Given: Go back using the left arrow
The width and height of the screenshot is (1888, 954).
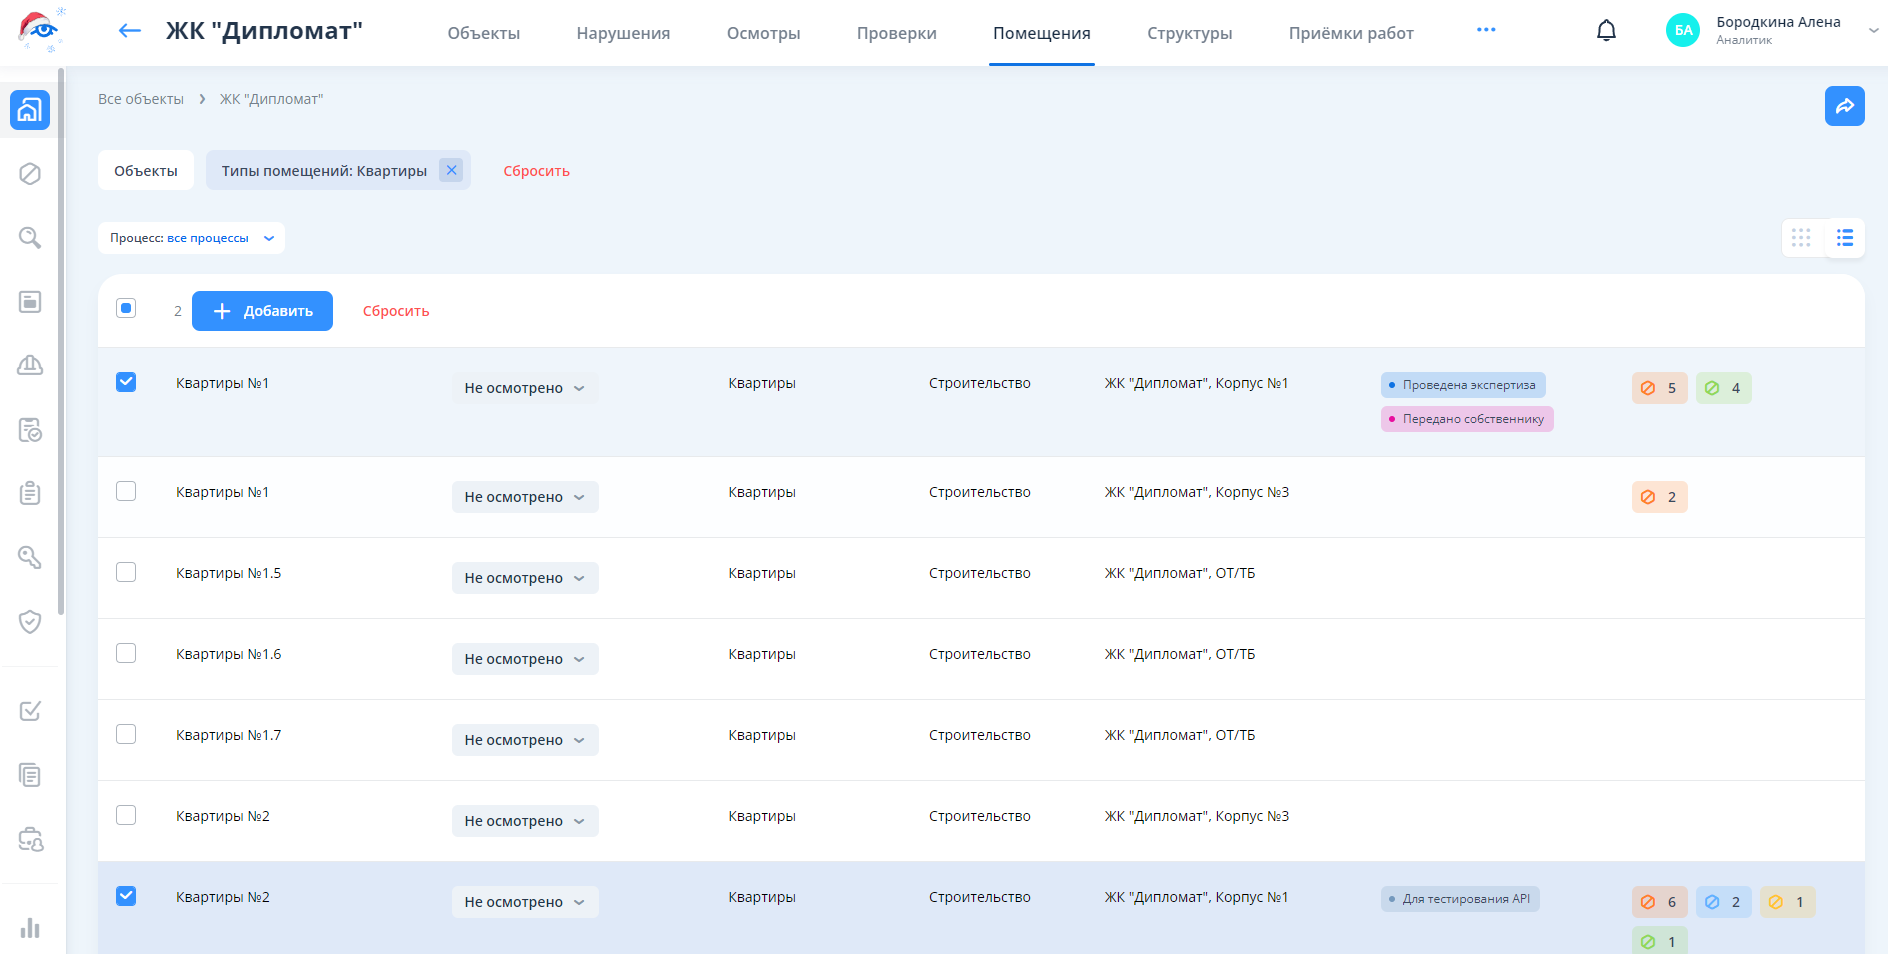Looking at the screenshot, I should coord(130,31).
